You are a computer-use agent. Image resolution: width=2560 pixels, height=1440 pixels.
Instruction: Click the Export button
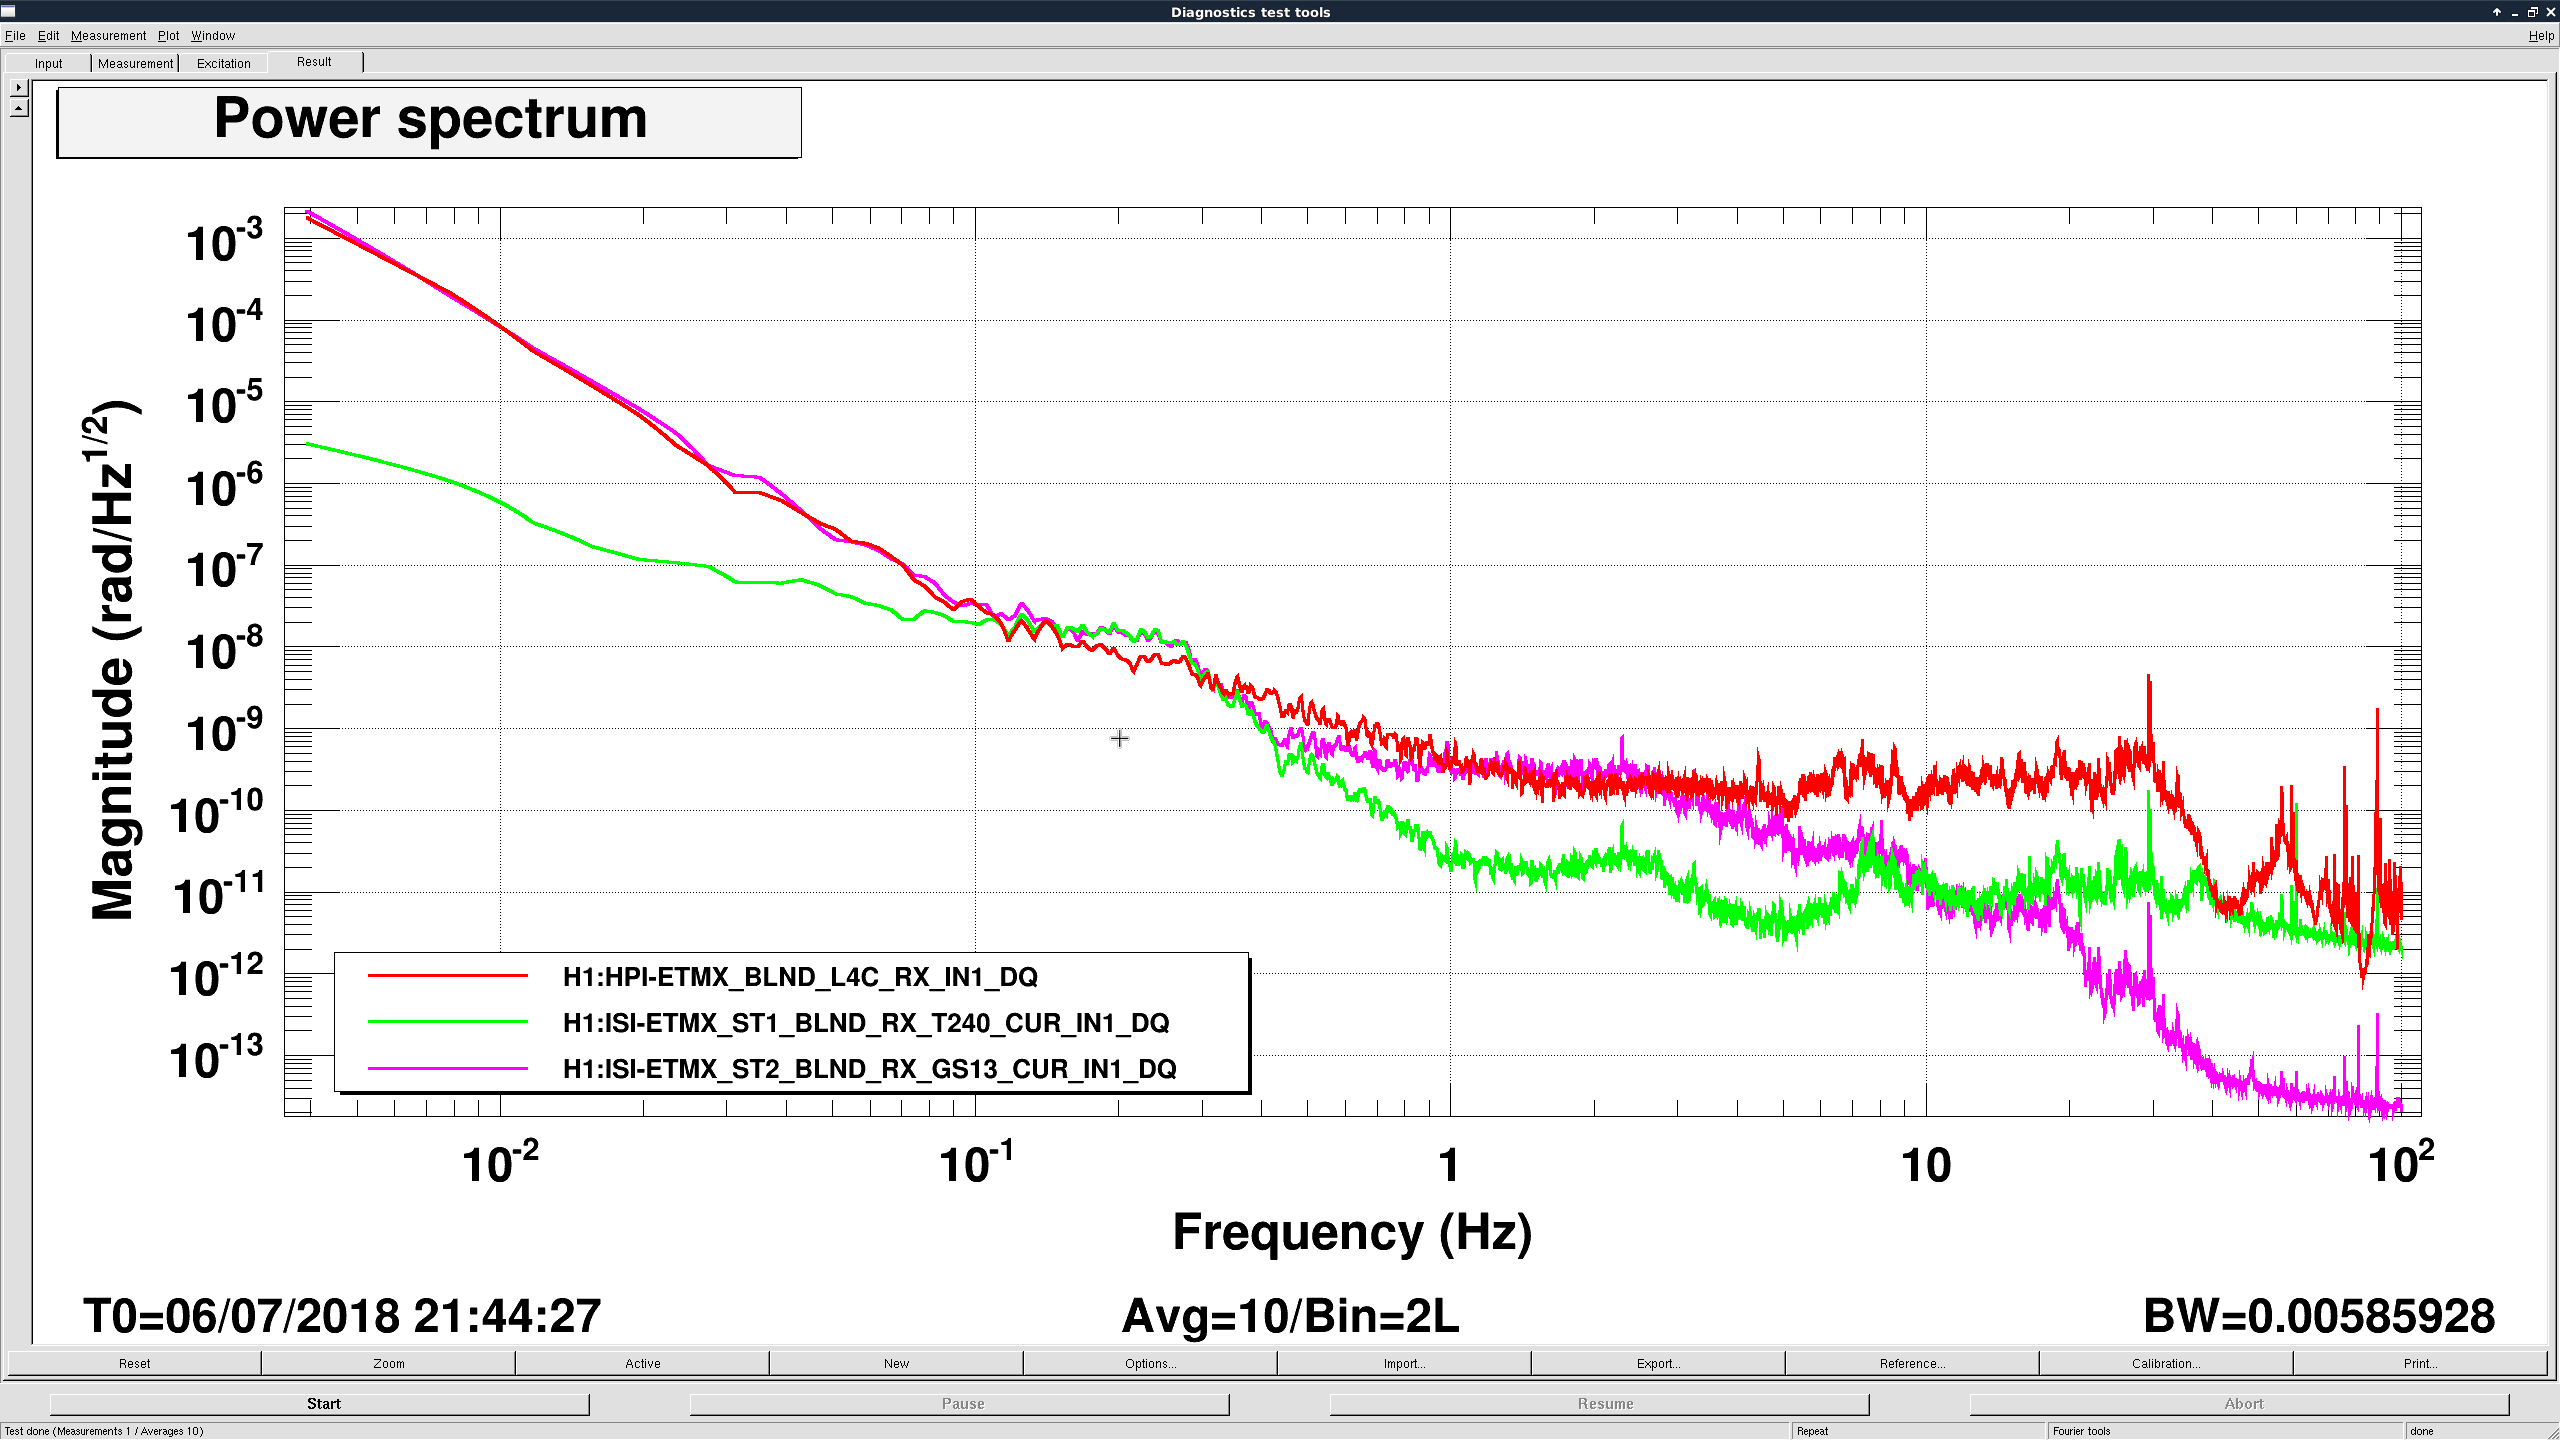(1658, 1363)
